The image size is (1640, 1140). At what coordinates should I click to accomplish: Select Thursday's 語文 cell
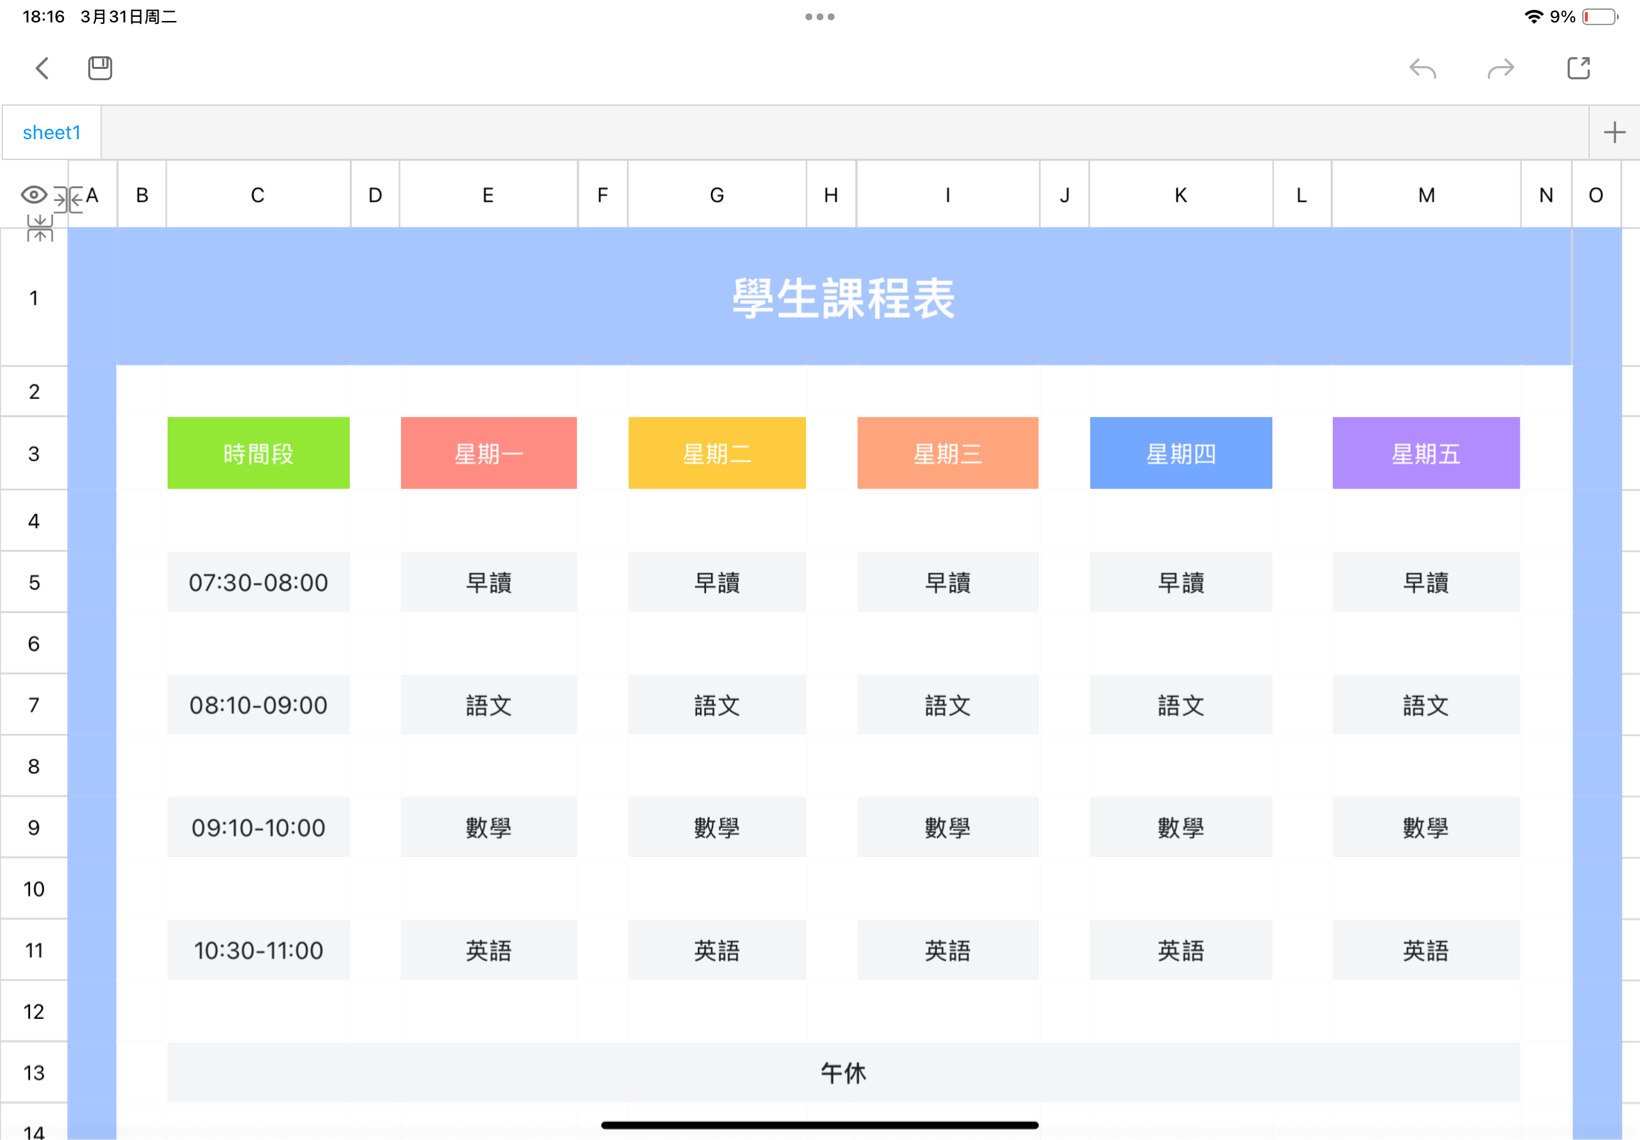pyautogui.click(x=1181, y=705)
